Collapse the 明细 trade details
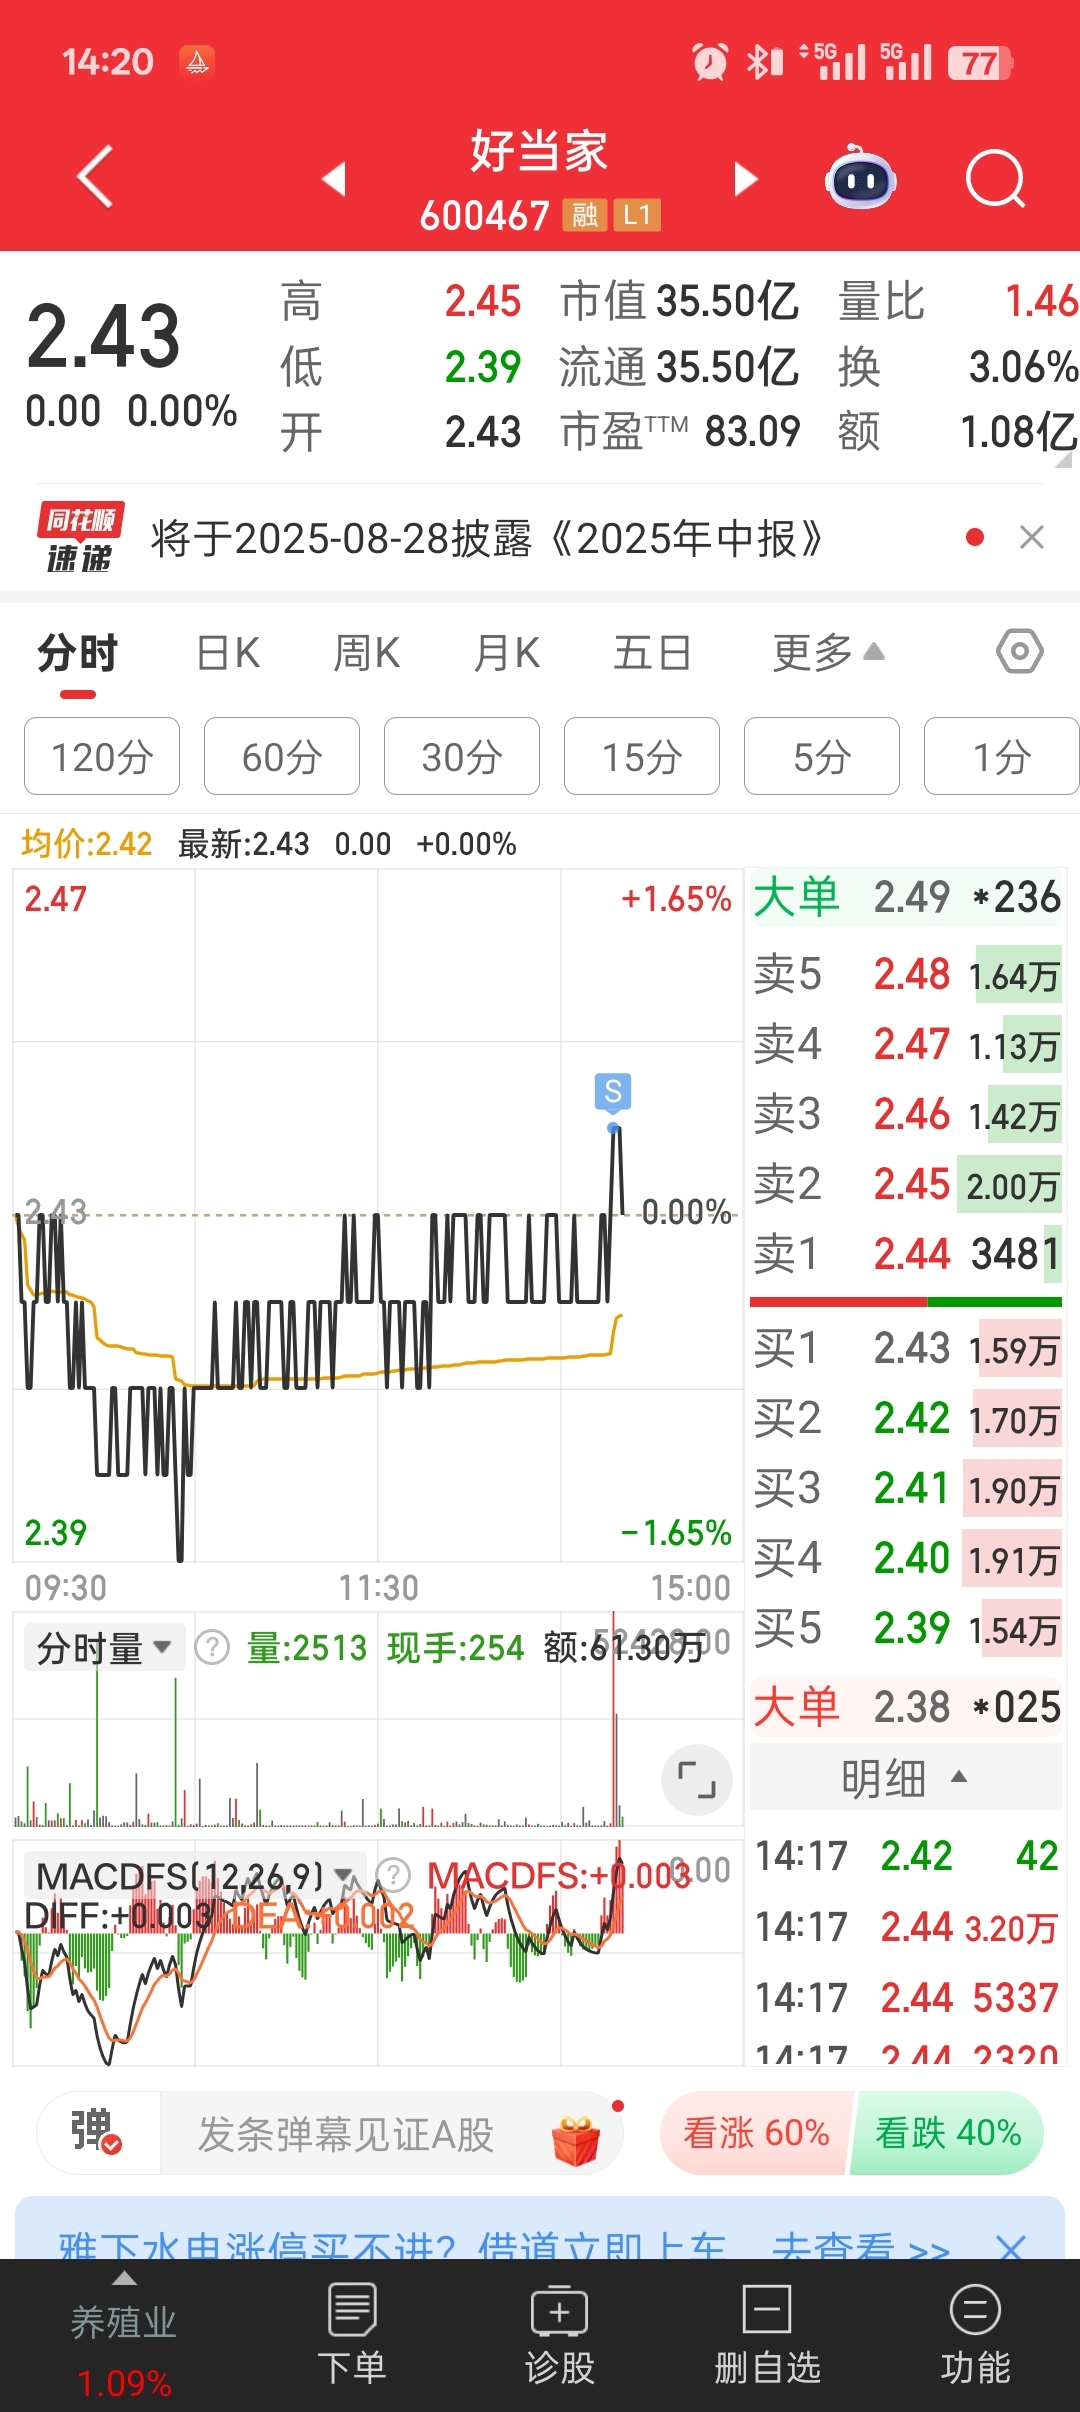1080x2412 pixels. click(x=905, y=1778)
